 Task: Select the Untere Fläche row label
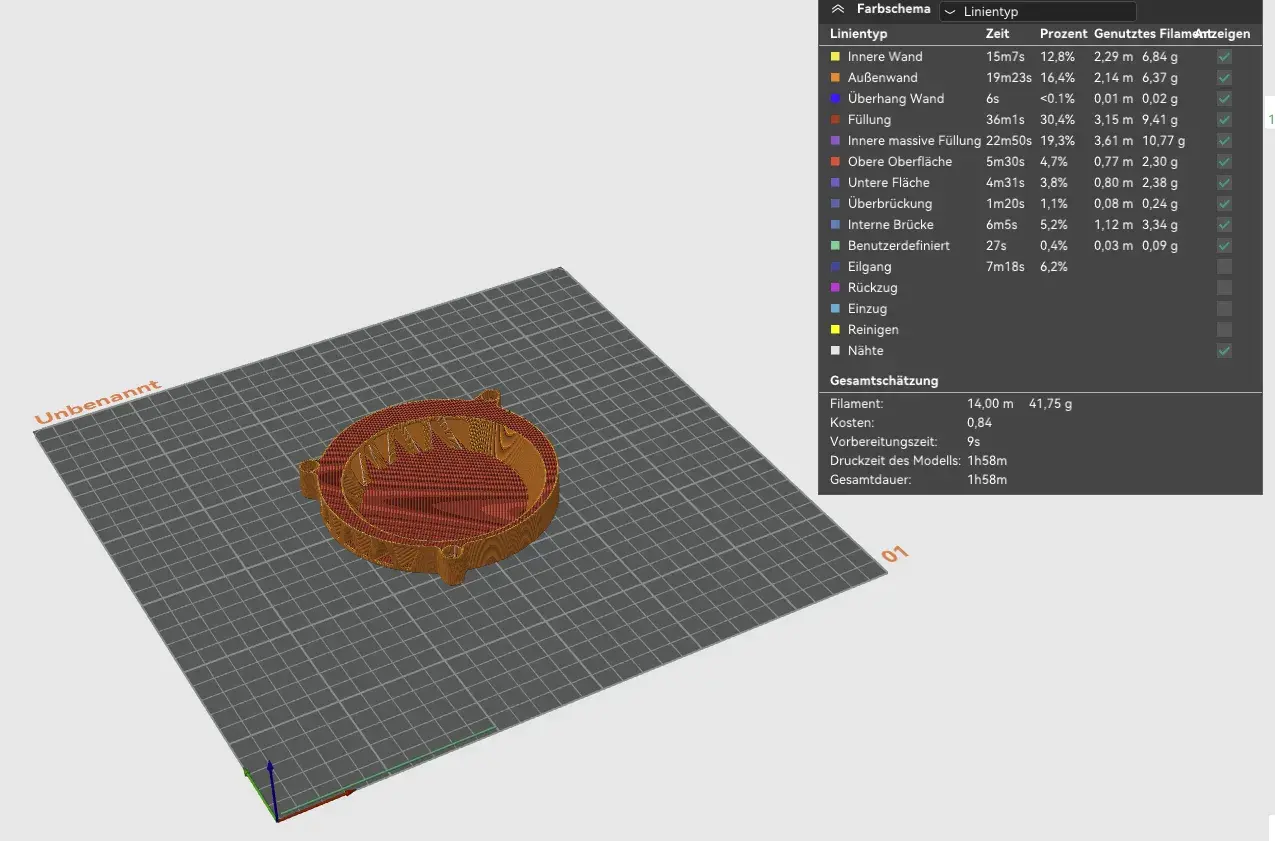tap(889, 183)
